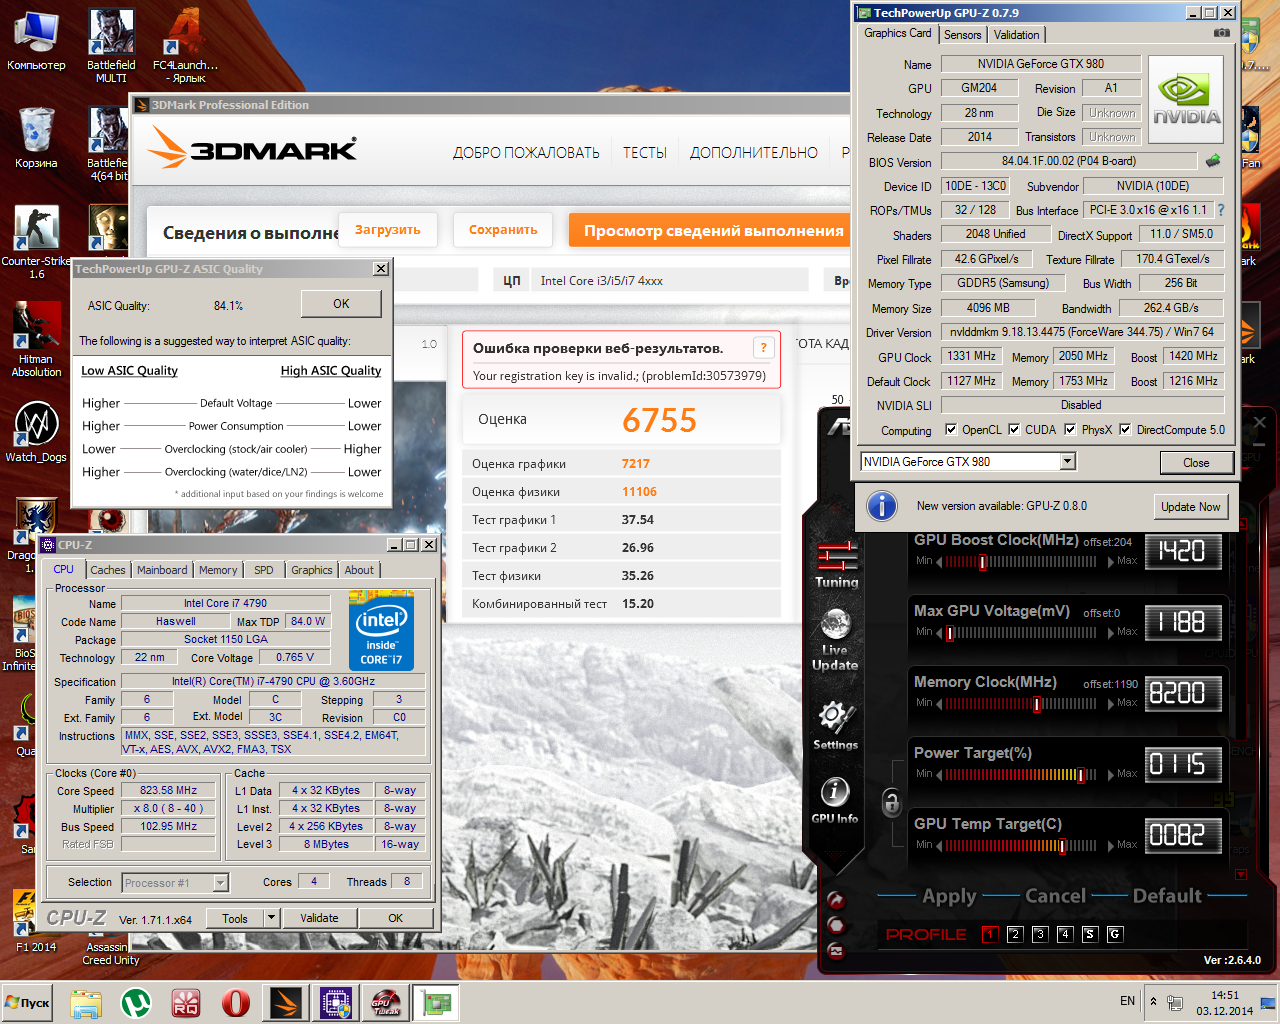Screen dimensions: 1280x1024
Task: Open GPU Tweak Settings
Action: (x=835, y=725)
